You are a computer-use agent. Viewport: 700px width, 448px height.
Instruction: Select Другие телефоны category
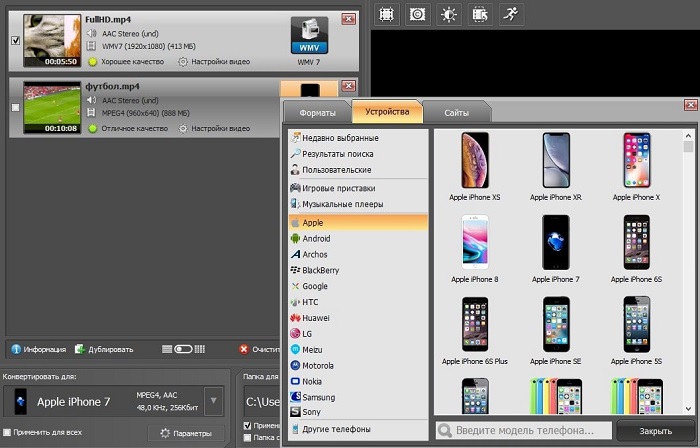tap(358, 429)
